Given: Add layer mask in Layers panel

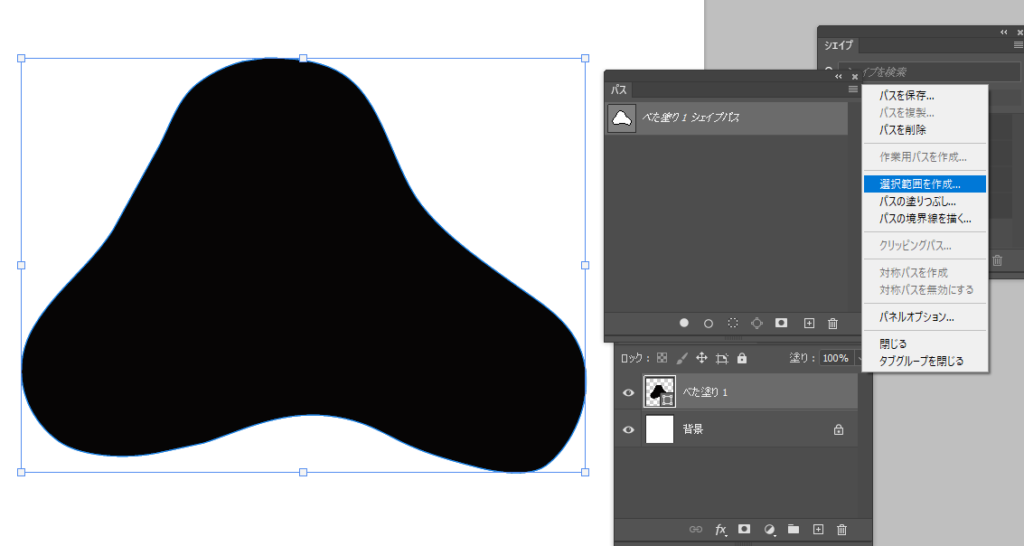Looking at the screenshot, I should pos(744,529).
